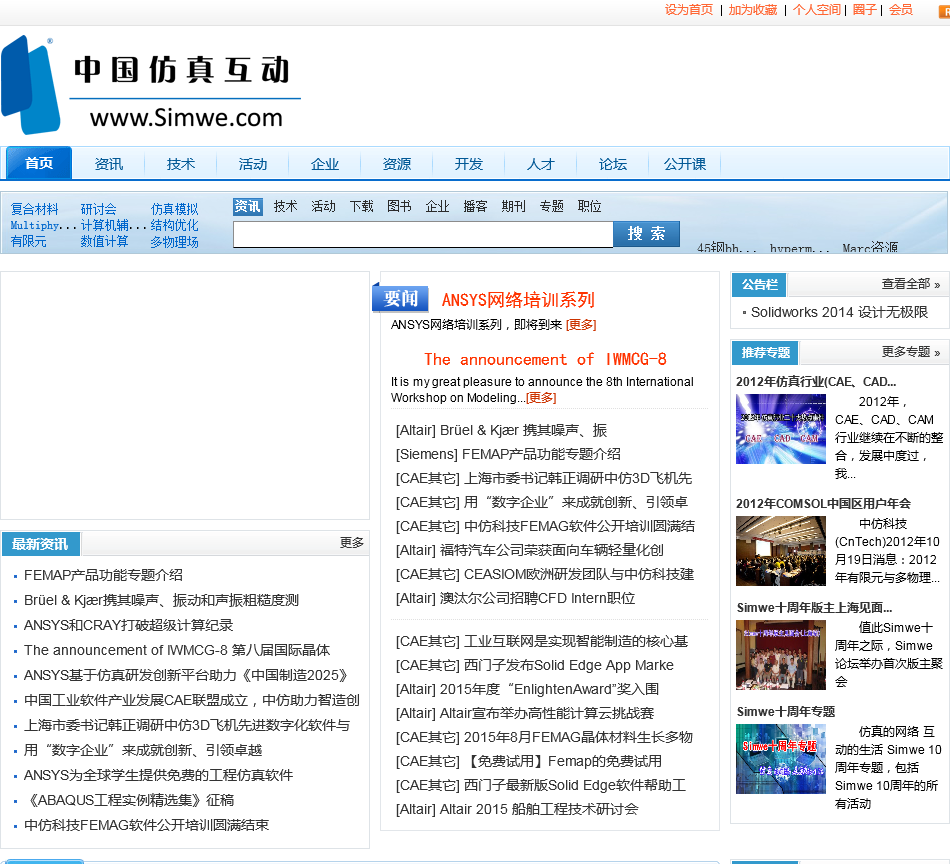Viewport: 950px width, 864px height.
Task: Click the 复合材料 hot keyword link
Action: (35, 209)
